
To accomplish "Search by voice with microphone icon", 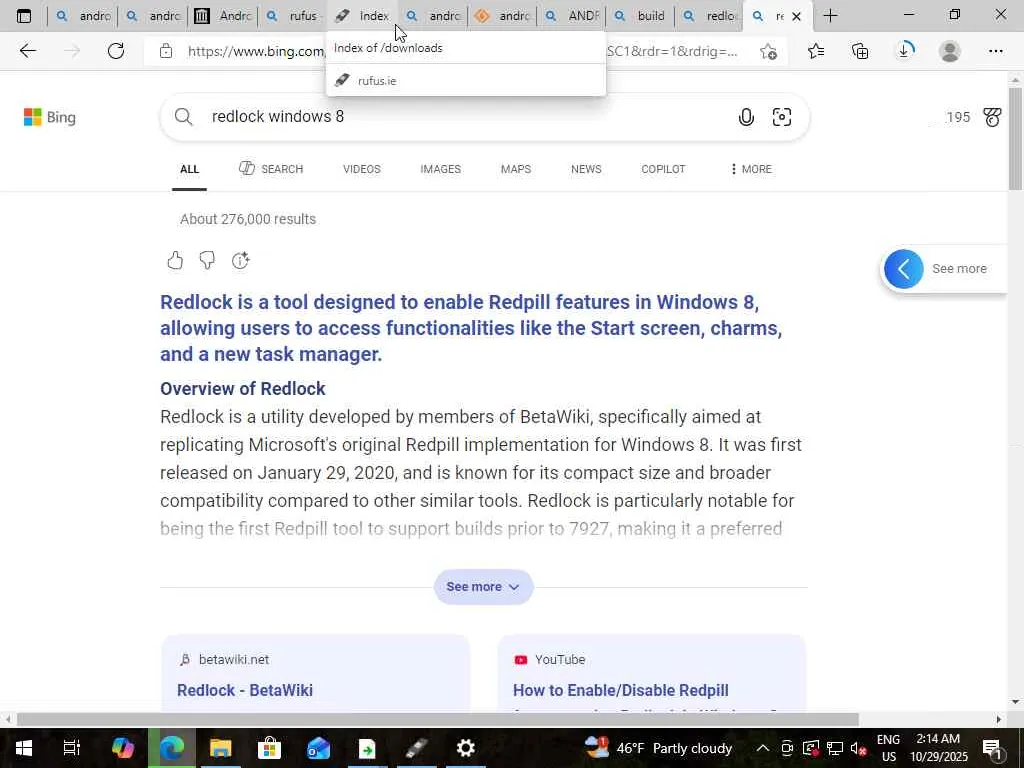I will point(746,117).
